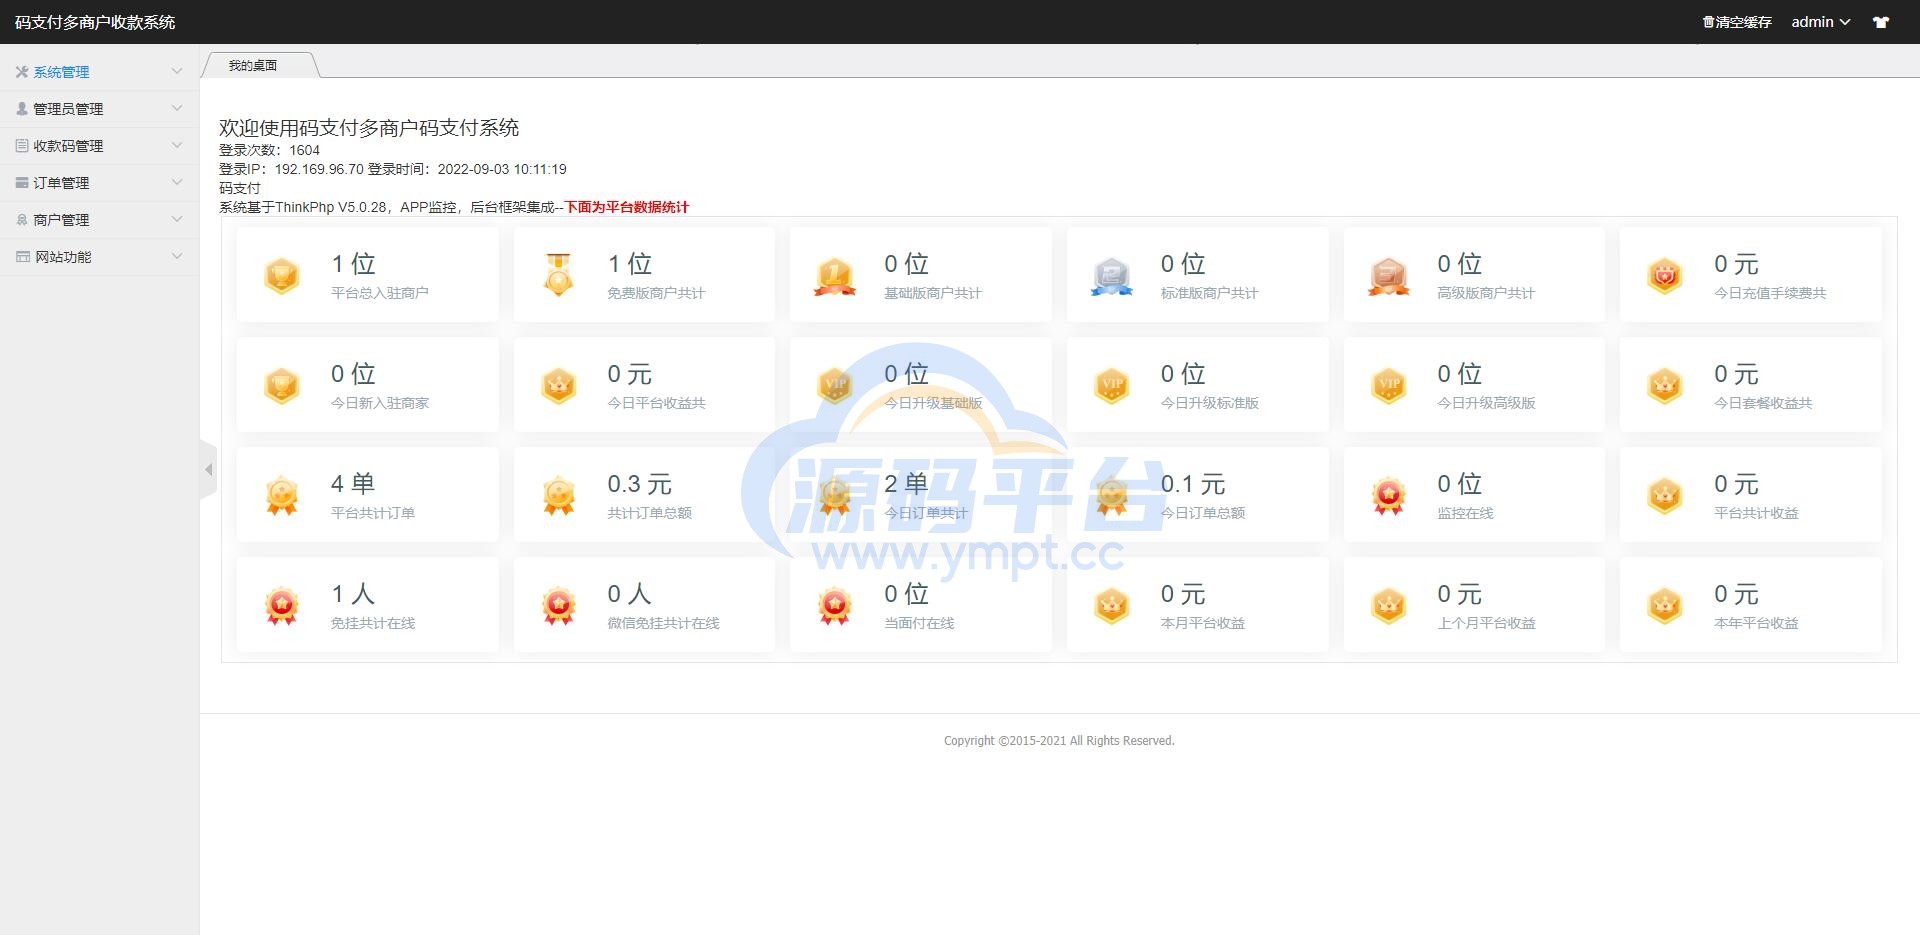
Task: Click the 监控在线 red star medal icon
Action: click(1389, 496)
